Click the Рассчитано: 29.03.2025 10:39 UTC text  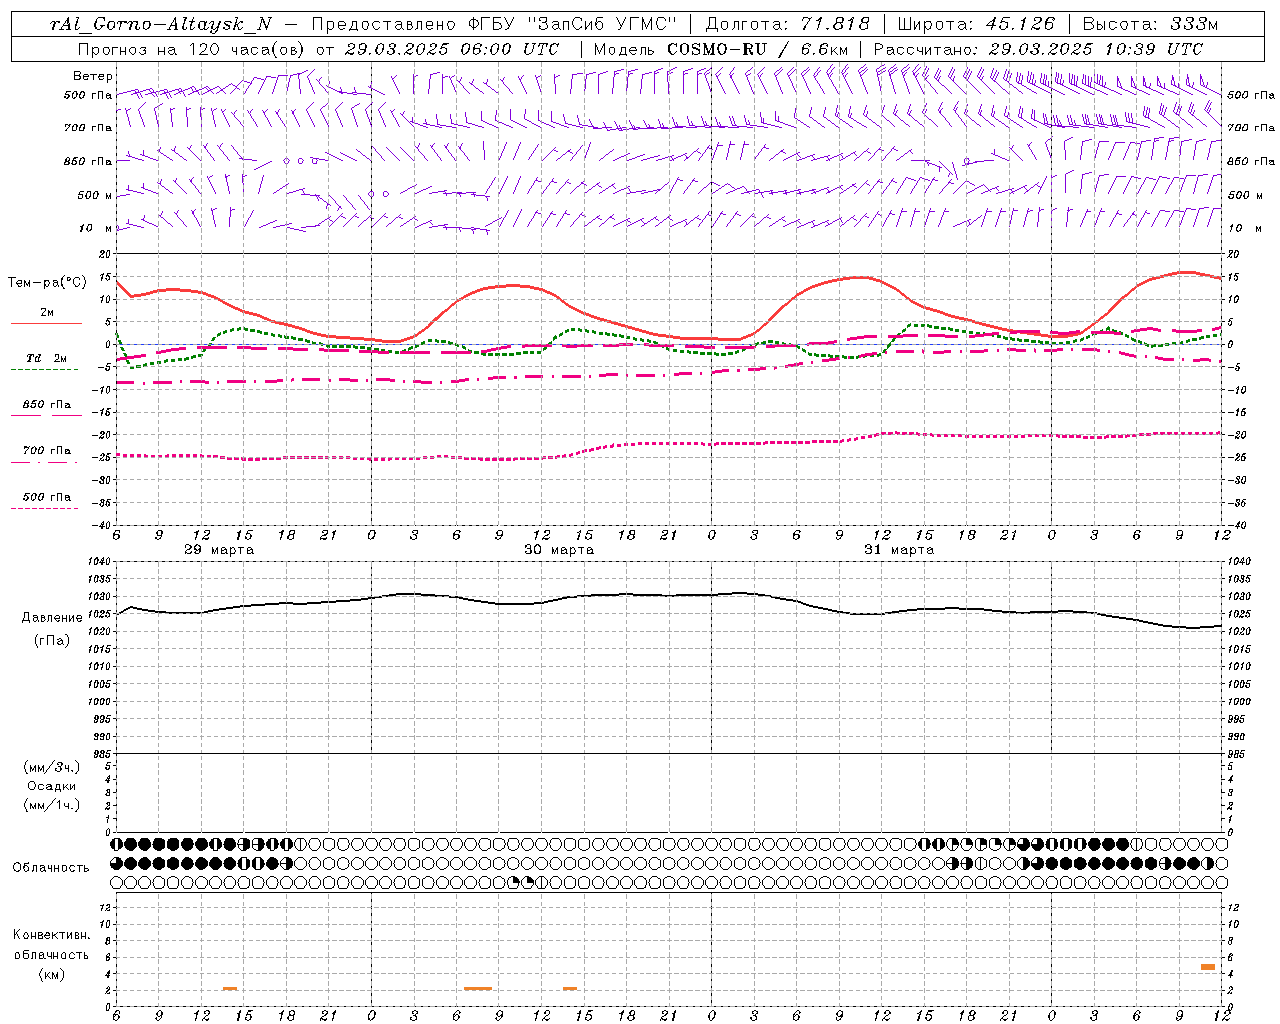point(1038,49)
